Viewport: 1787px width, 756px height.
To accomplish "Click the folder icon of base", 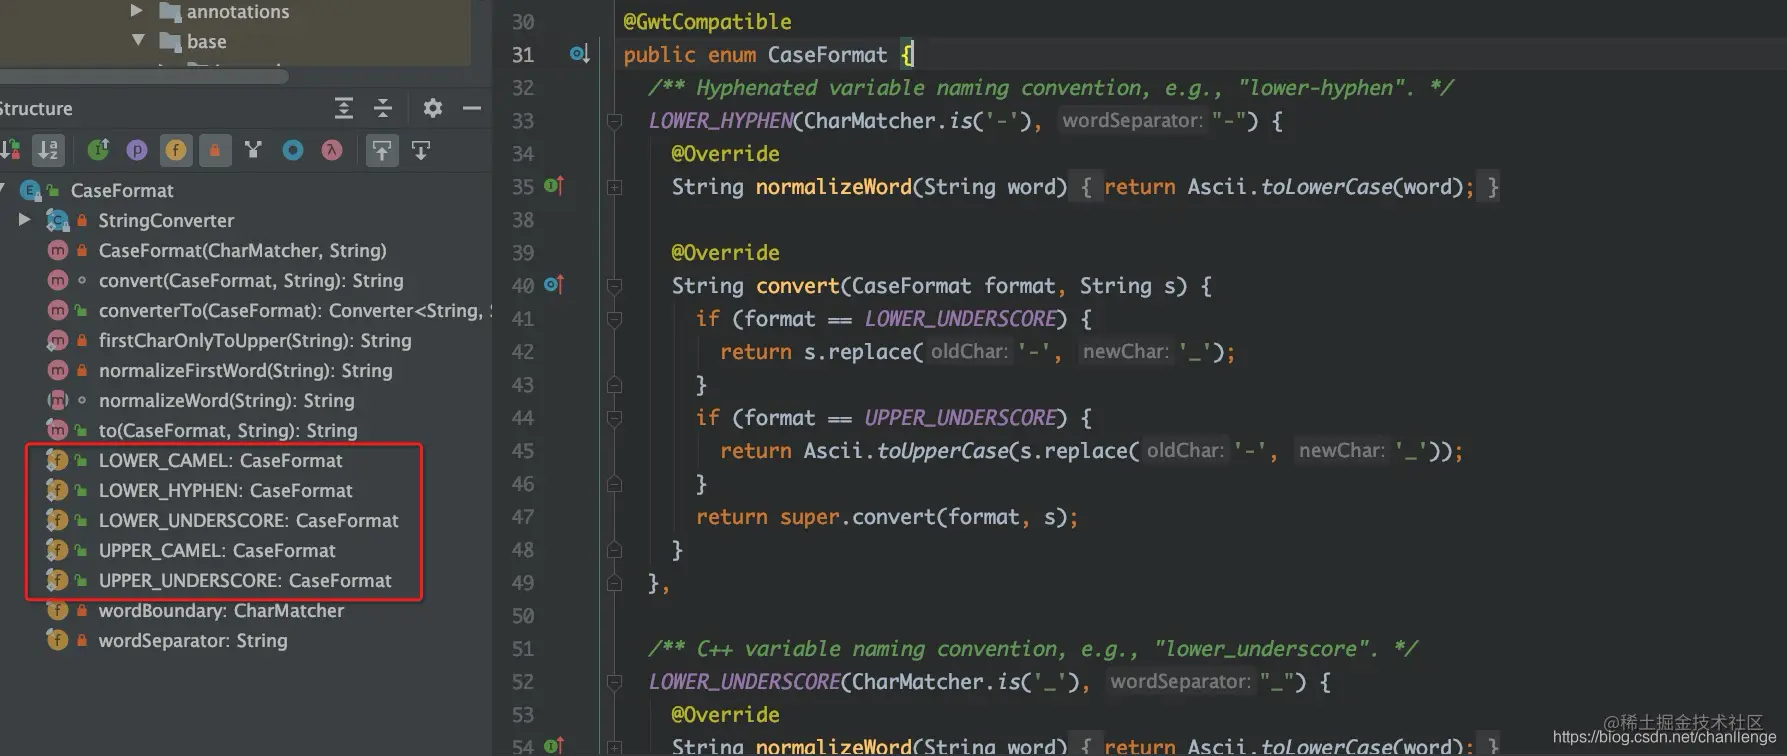I will (170, 42).
